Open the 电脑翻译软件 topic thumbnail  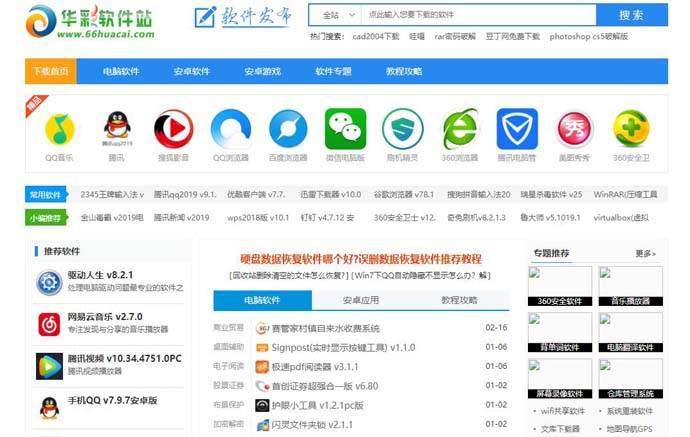click(631, 332)
